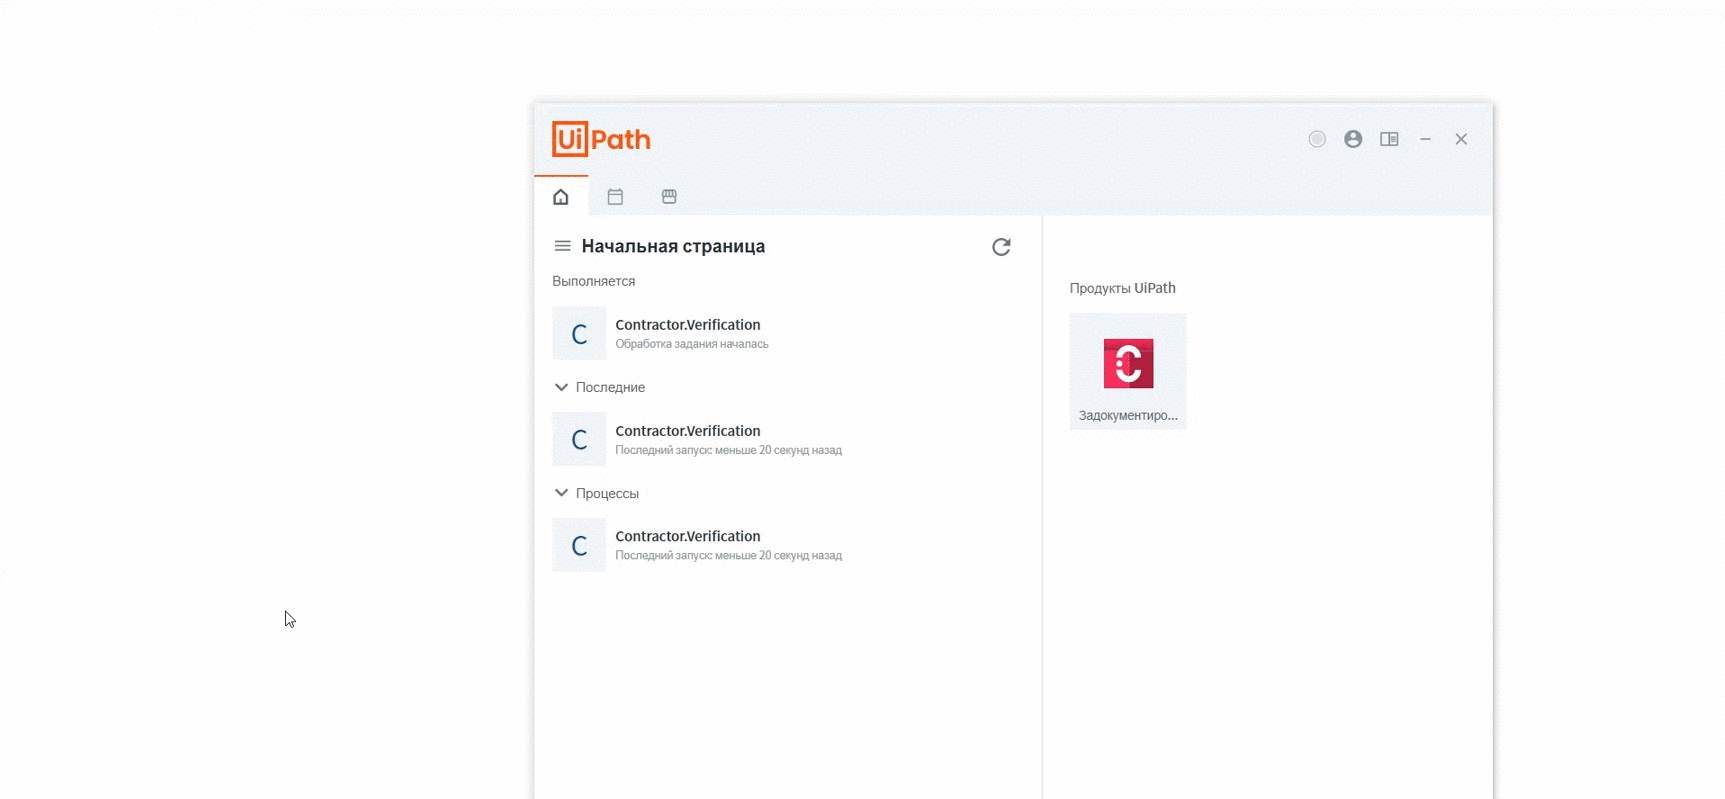Click the Процессы section label

(x=607, y=493)
